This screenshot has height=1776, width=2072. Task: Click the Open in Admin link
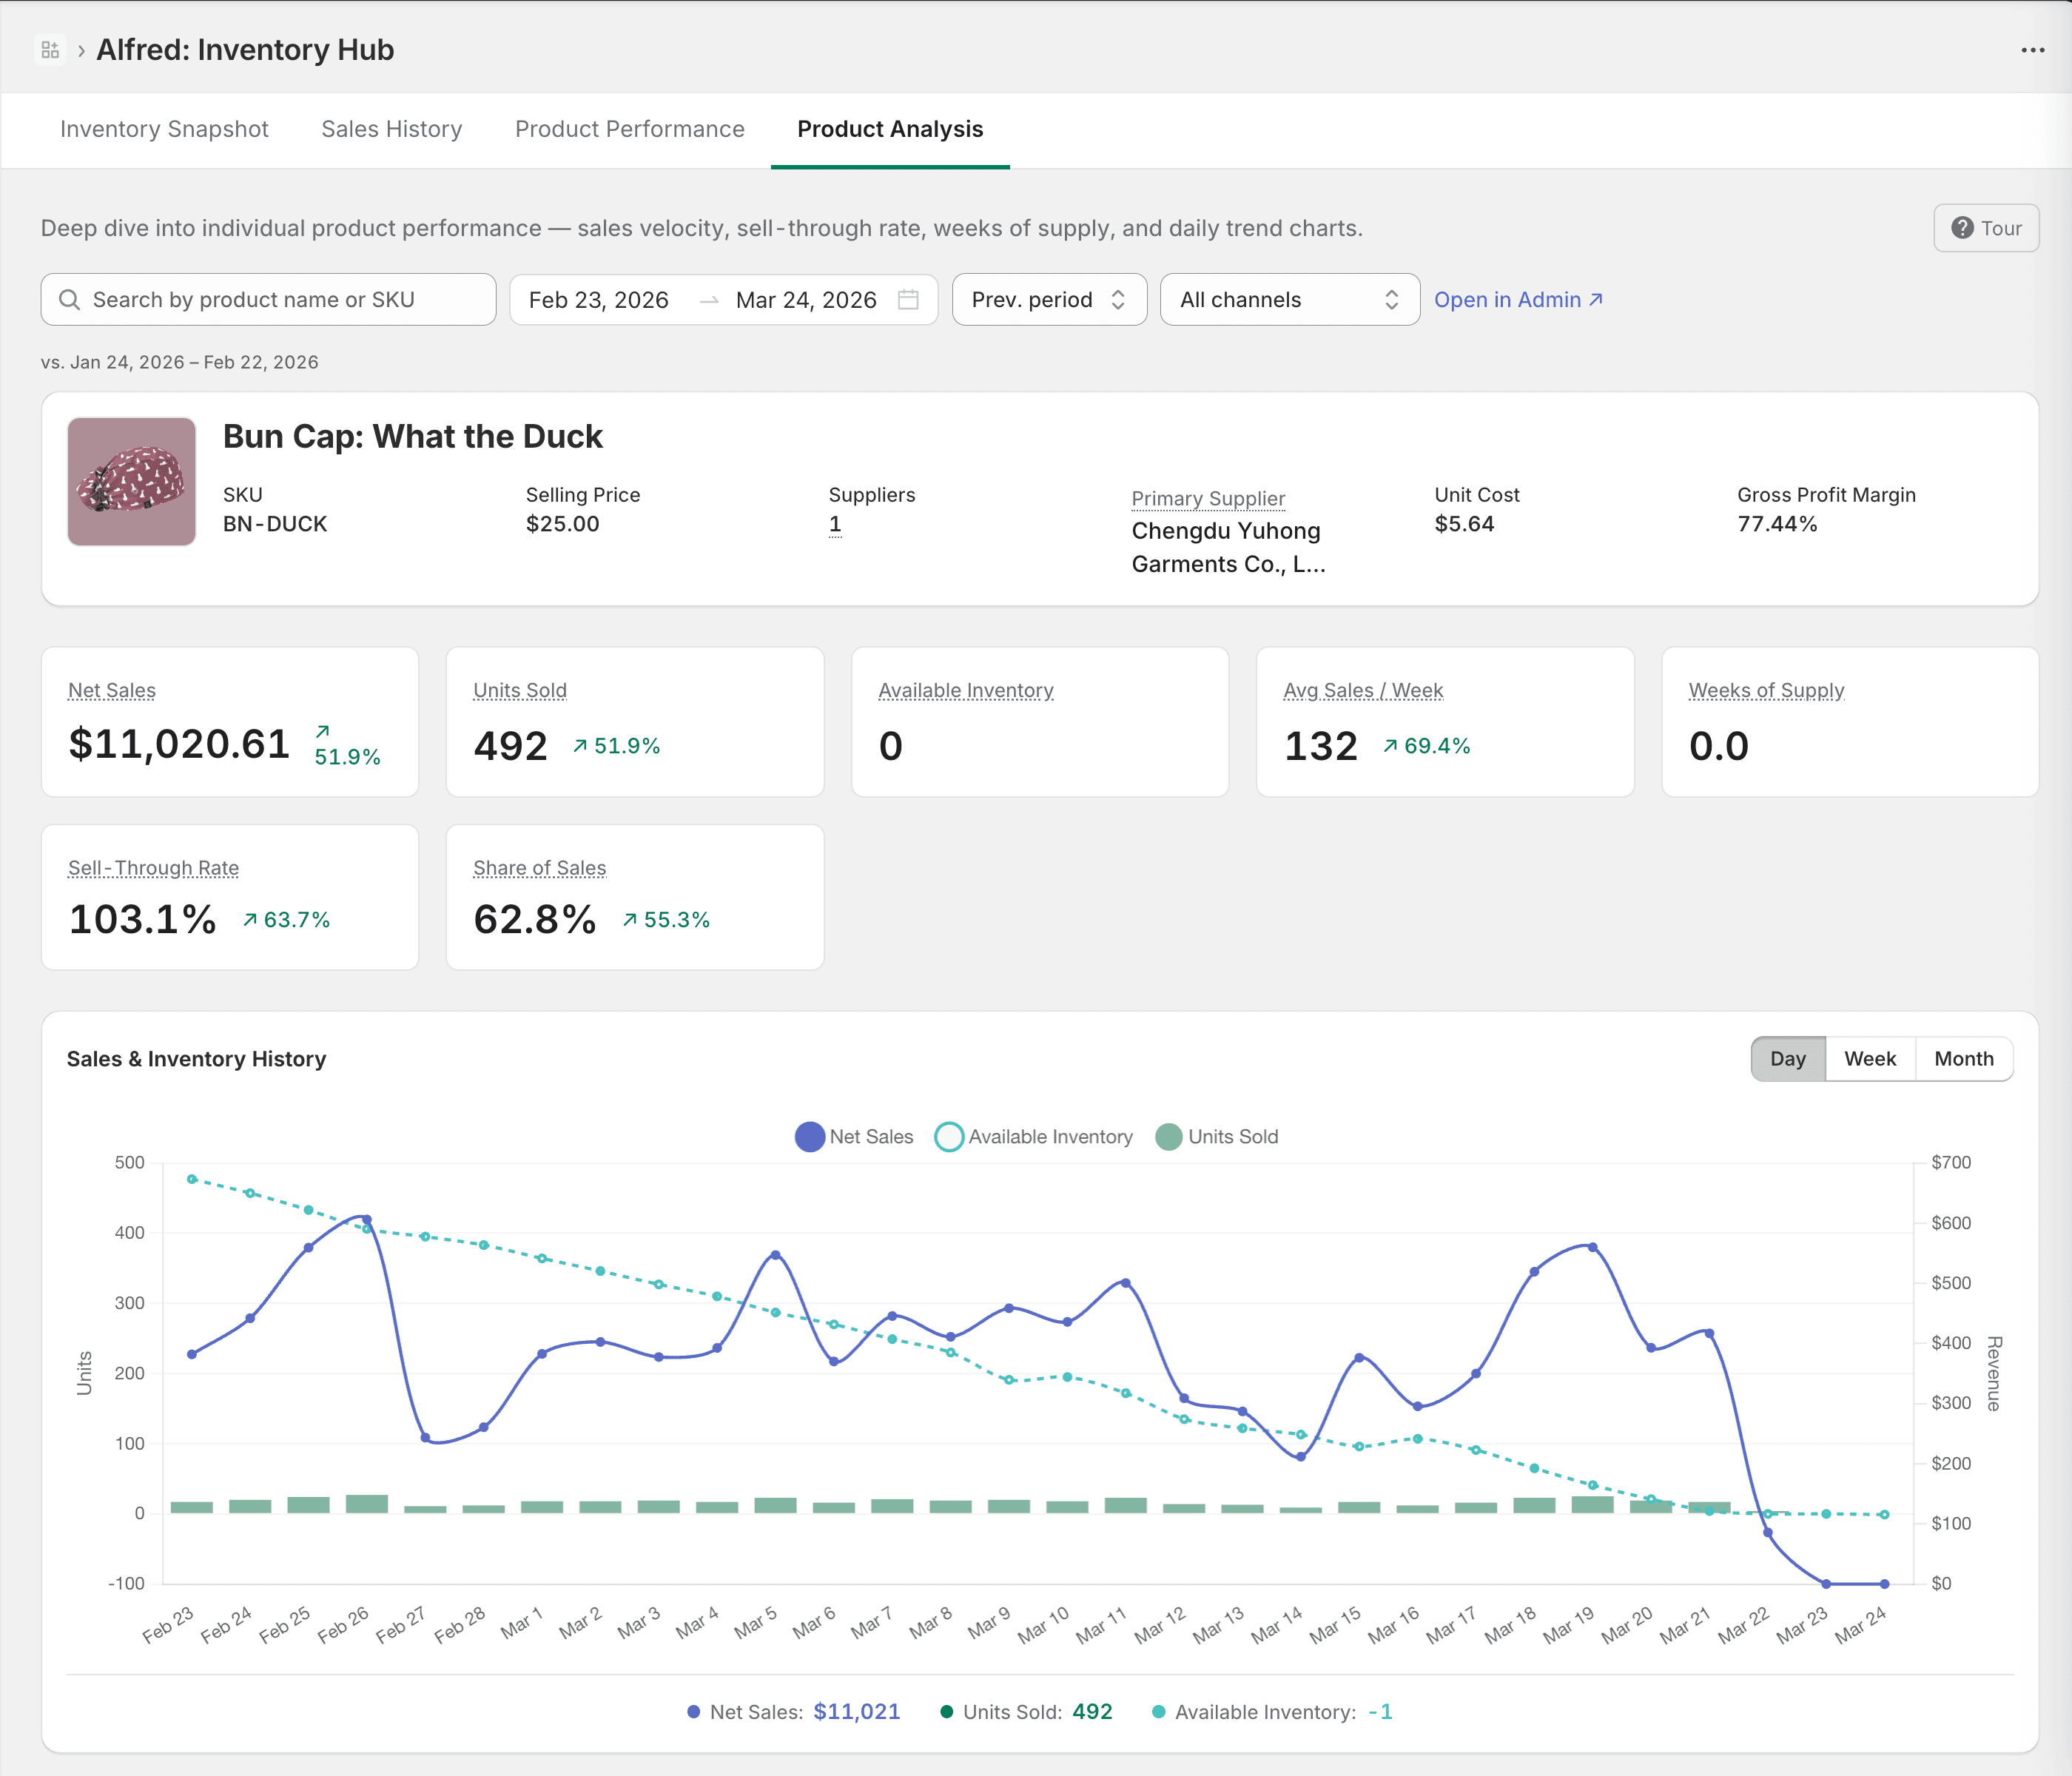(1506, 299)
